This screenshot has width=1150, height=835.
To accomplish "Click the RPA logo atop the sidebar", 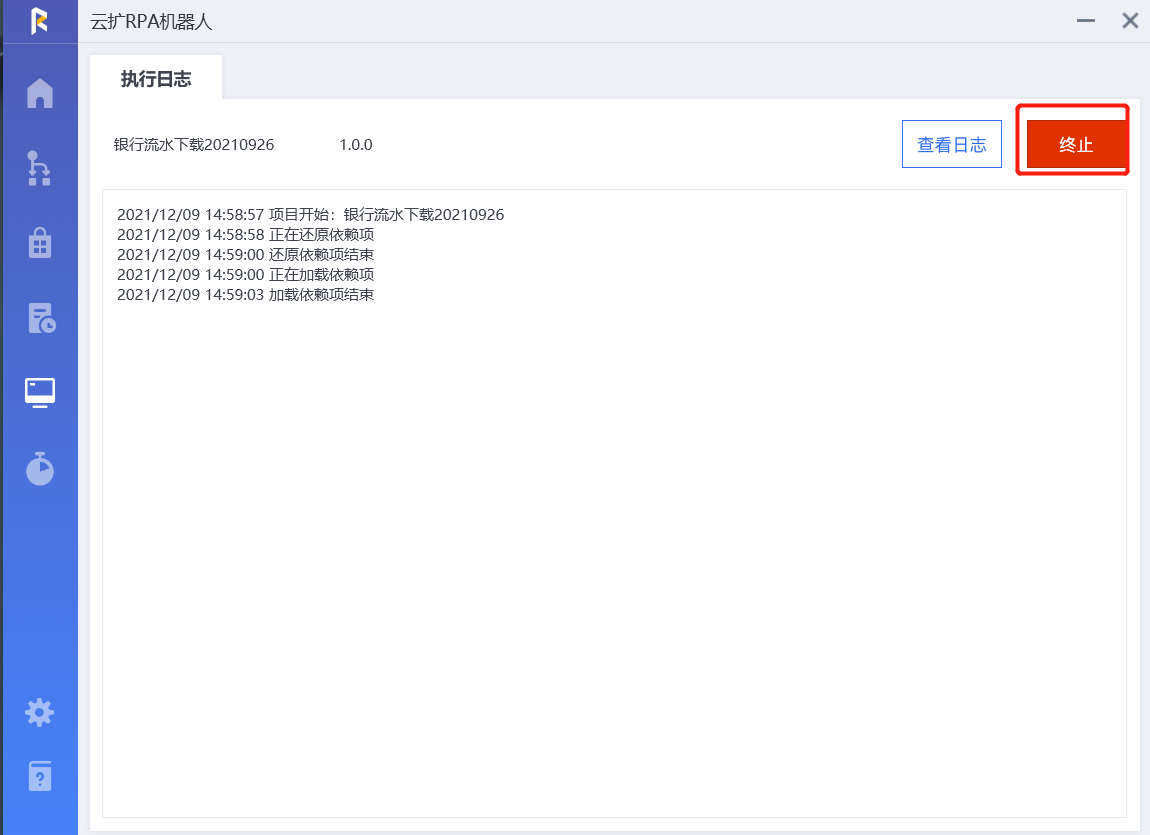I will tap(39, 20).
